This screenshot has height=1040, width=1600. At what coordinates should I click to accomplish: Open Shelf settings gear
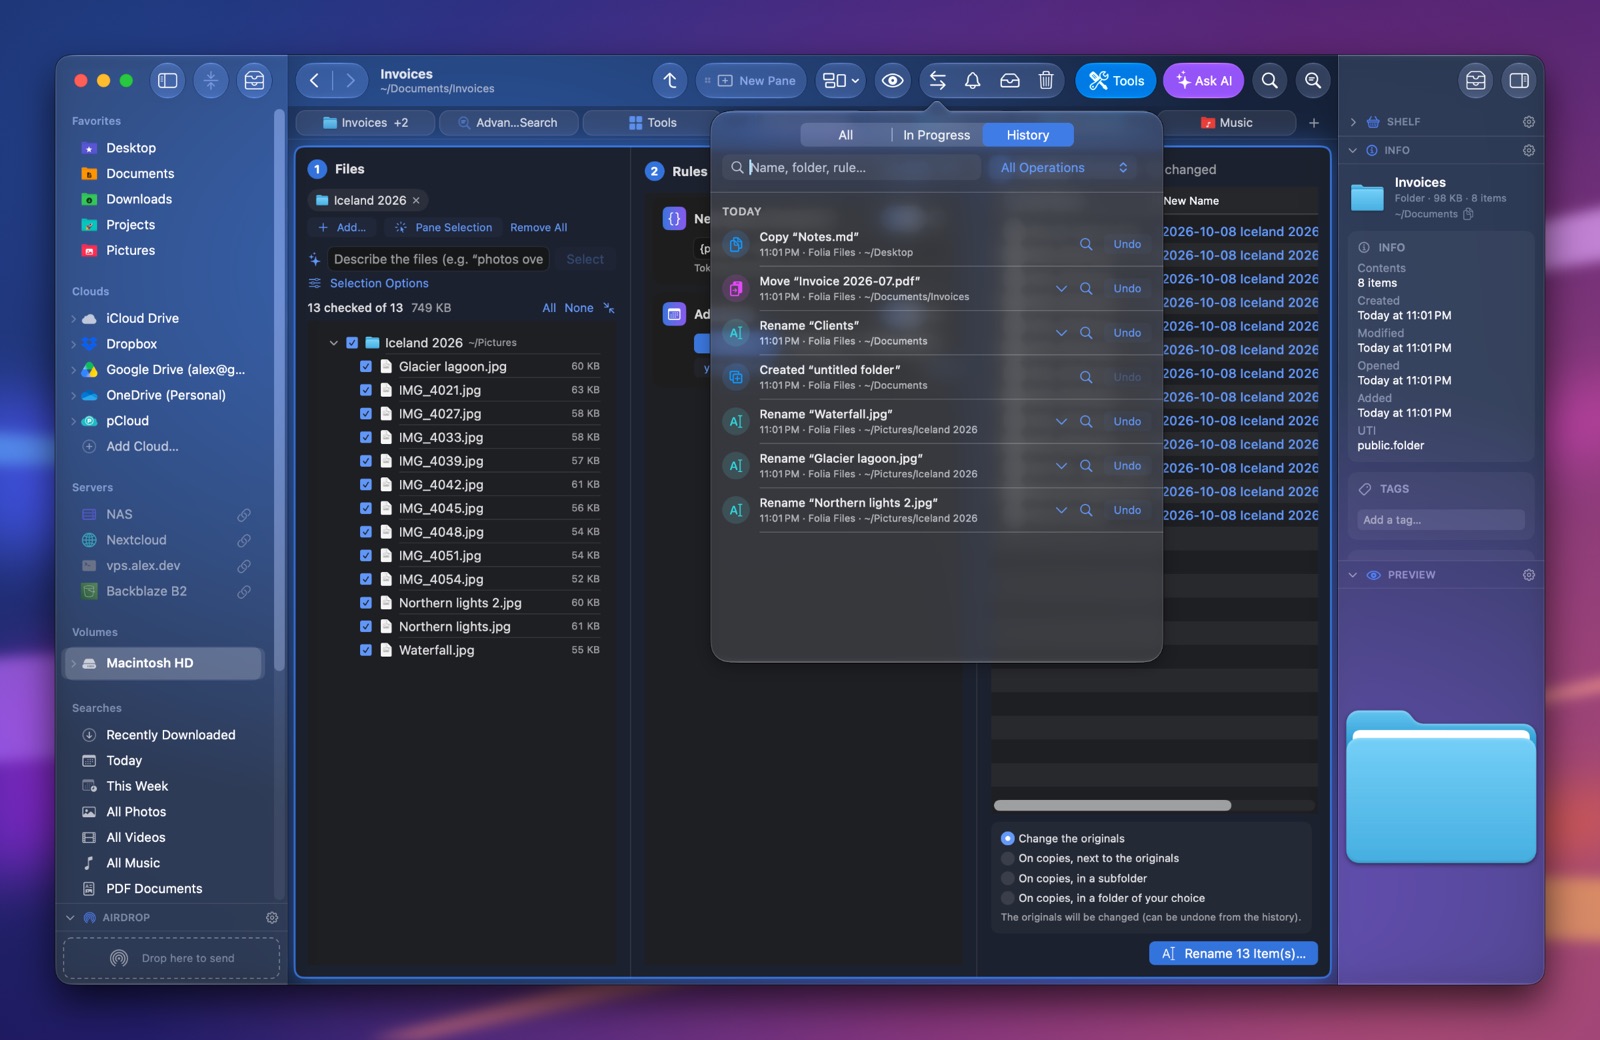coord(1528,122)
